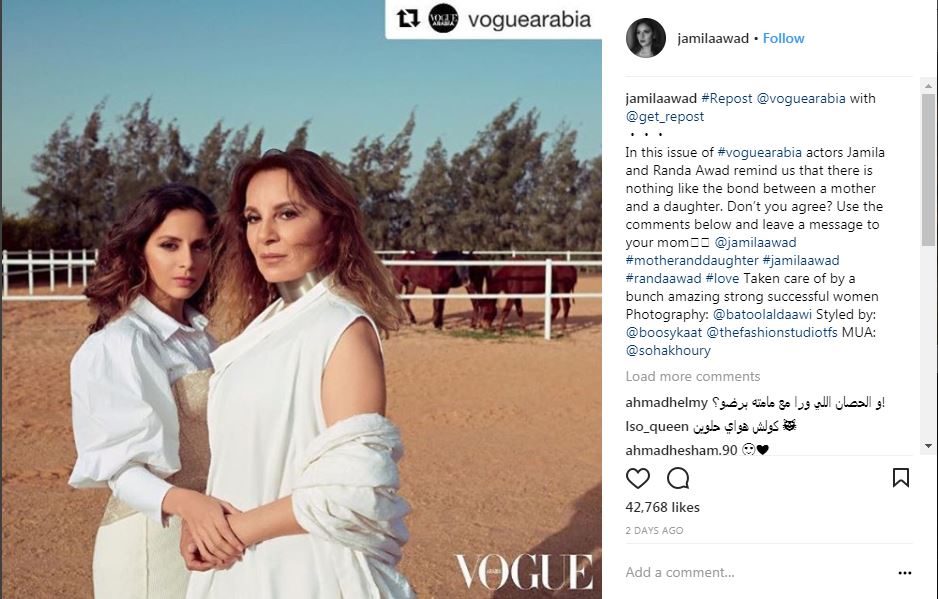Open comments via speech bubble icon

[x=678, y=478]
